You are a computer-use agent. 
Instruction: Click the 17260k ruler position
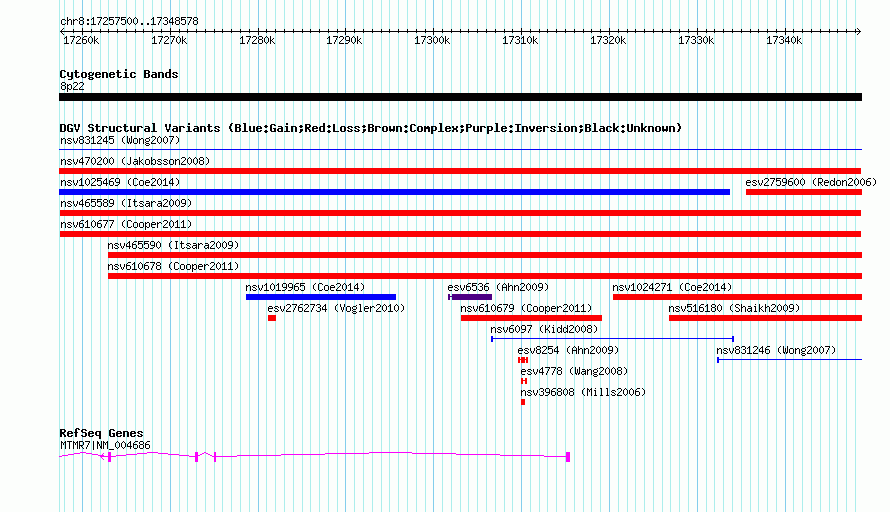81,40
